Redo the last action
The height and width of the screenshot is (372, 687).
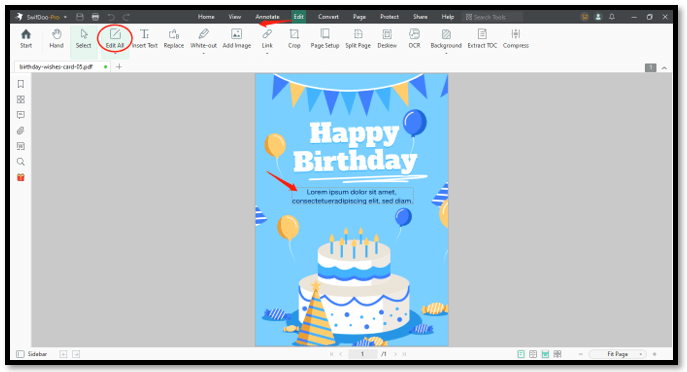coord(126,17)
